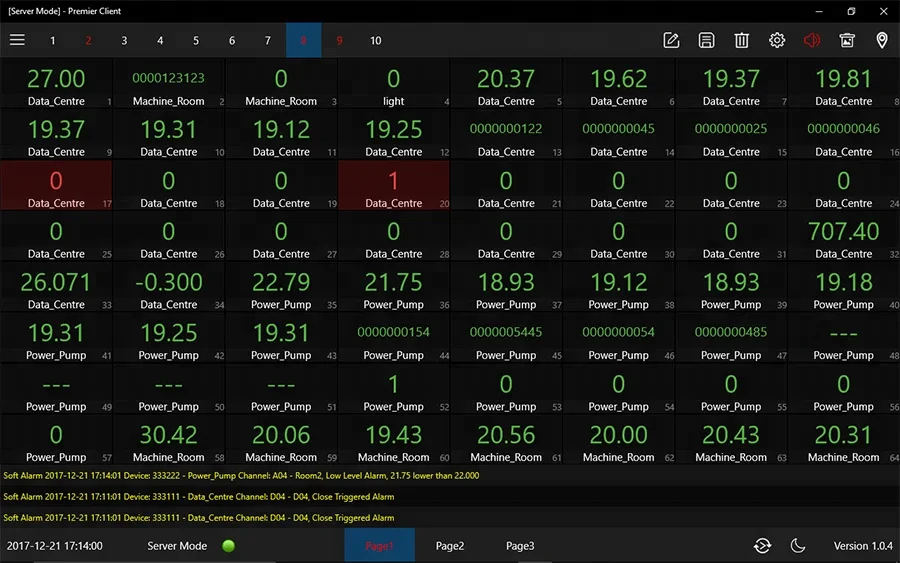This screenshot has height=563, width=900.
Task: Click the Power_Pump Low Level Alarm message
Action: coord(240,476)
